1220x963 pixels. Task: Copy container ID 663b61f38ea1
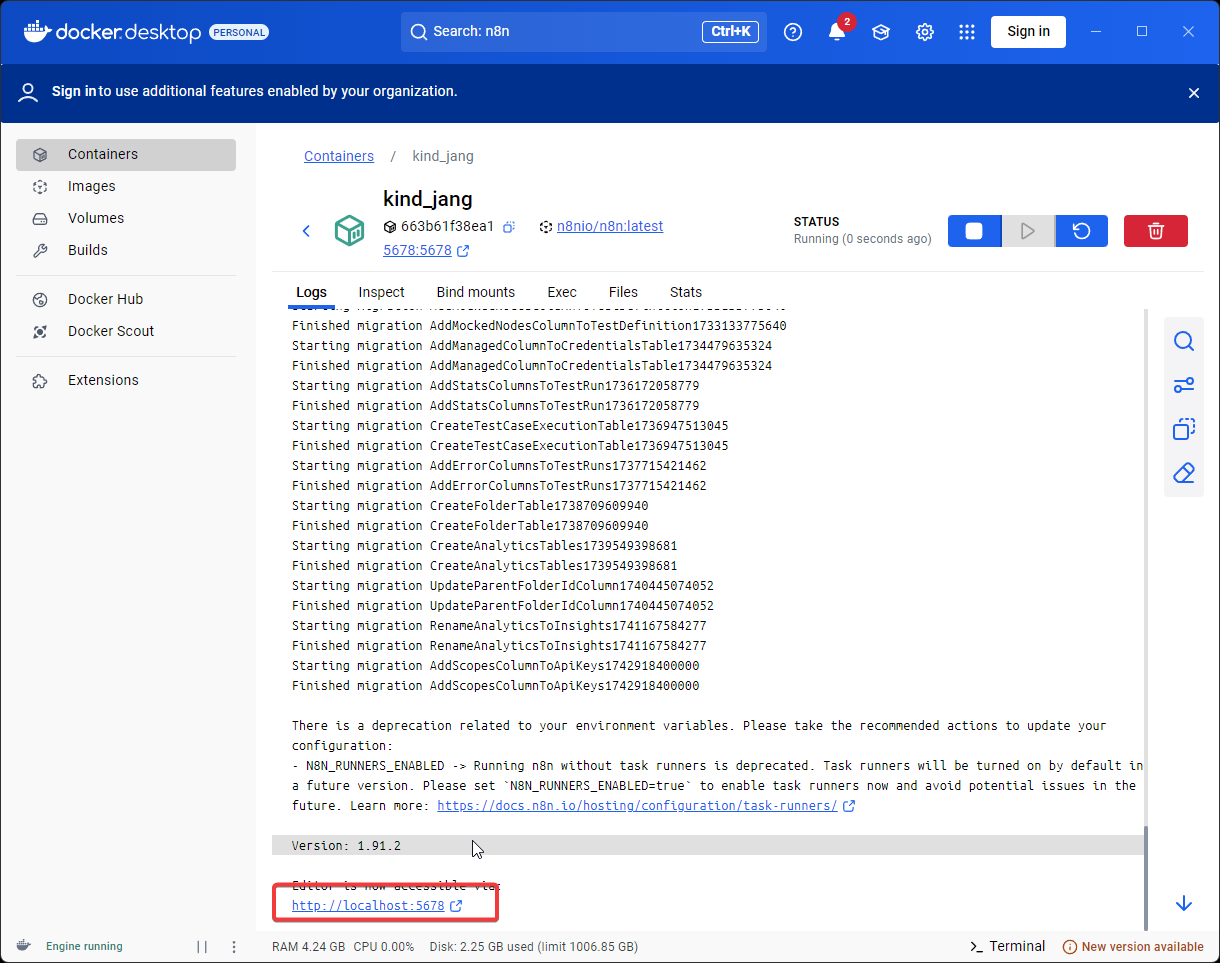pos(509,227)
